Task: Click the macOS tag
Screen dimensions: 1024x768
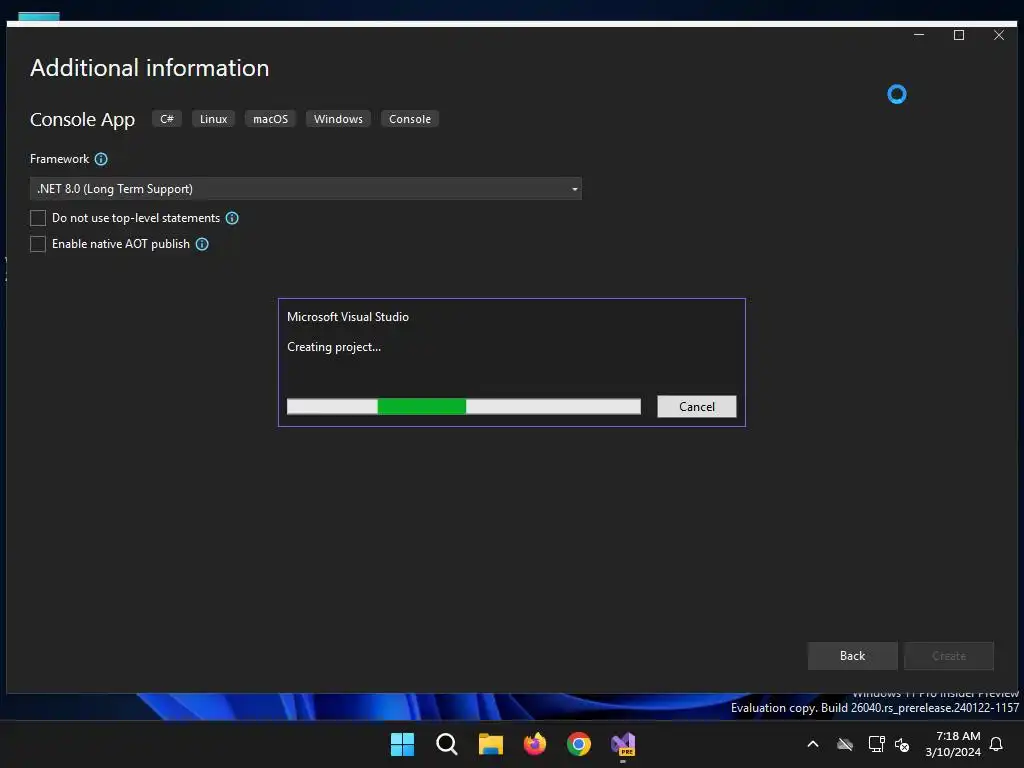Action: (270, 119)
